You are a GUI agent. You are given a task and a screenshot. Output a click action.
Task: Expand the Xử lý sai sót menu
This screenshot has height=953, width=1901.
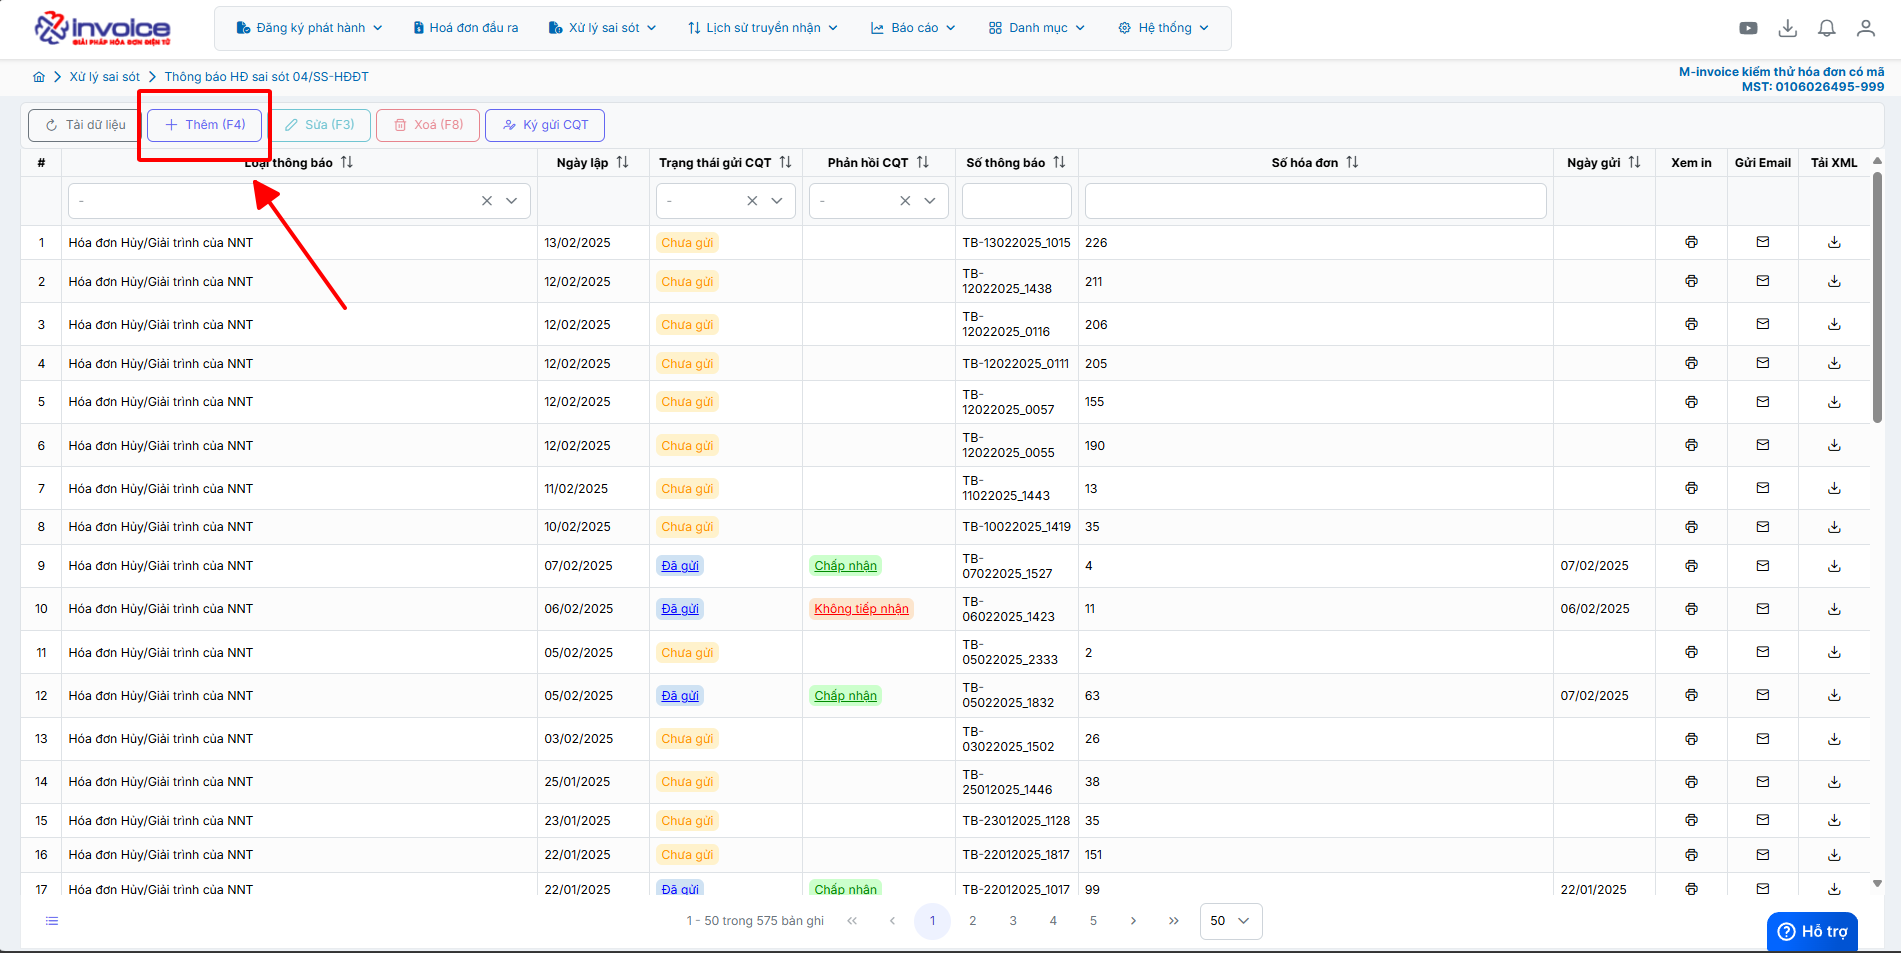coord(602,28)
